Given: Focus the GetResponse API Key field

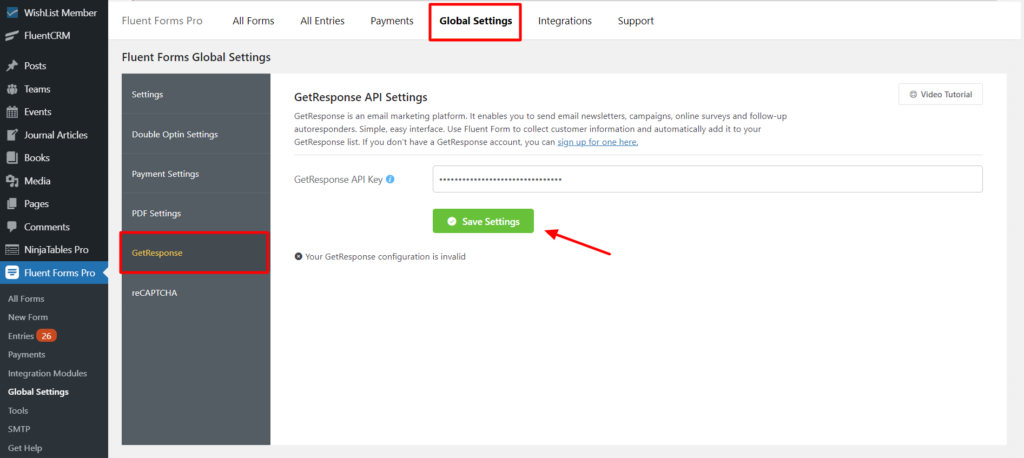Looking at the screenshot, I should click(707, 179).
